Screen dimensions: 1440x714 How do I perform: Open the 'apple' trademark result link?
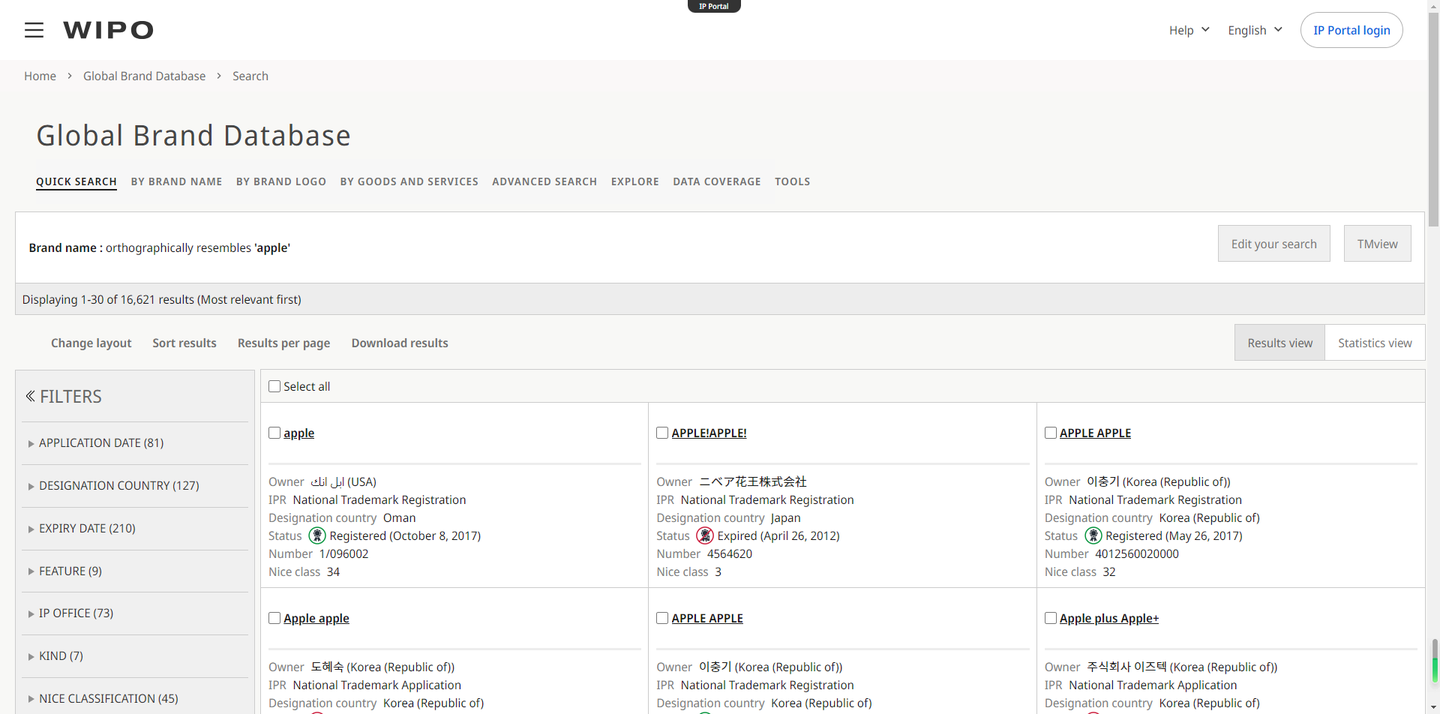pyautogui.click(x=299, y=433)
